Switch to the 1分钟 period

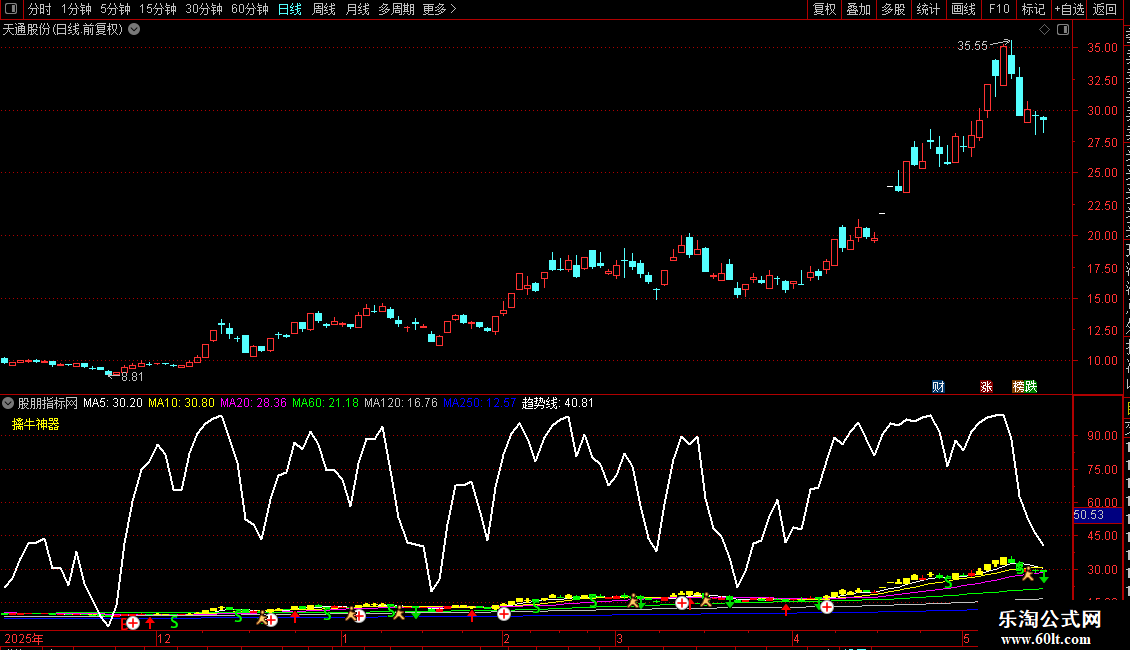[76, 9]
